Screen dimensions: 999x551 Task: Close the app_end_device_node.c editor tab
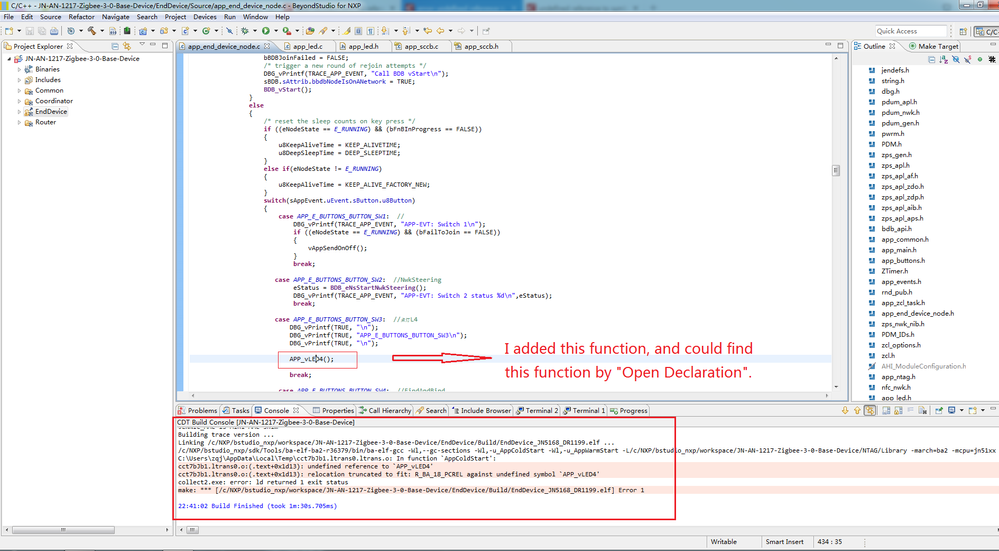click(267, 46)
